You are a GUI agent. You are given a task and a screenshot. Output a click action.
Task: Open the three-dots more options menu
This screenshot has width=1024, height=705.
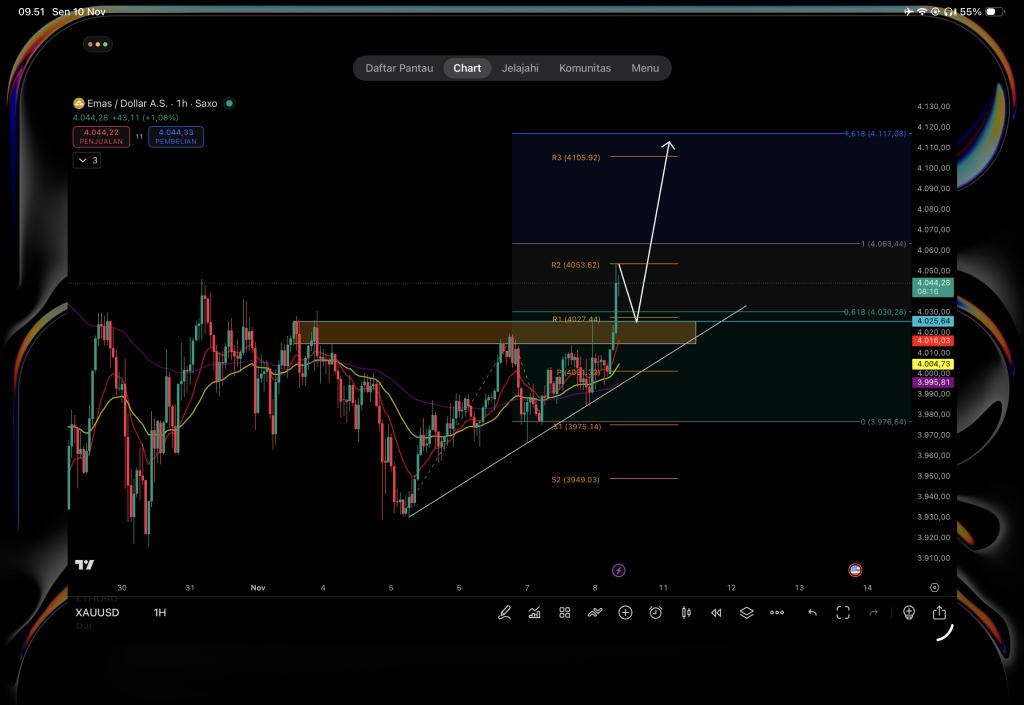coord(777,612)
